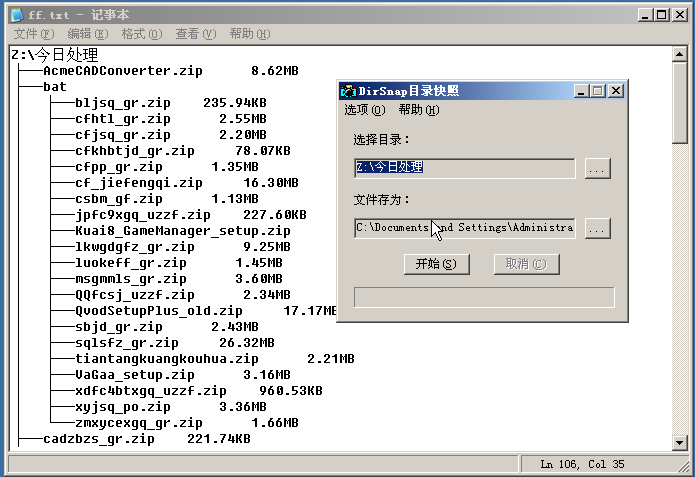The height and width of the screenshot is (477, 695).
Task: Open the 编辑(E) menu in Notepad
Action: (88, 34)
